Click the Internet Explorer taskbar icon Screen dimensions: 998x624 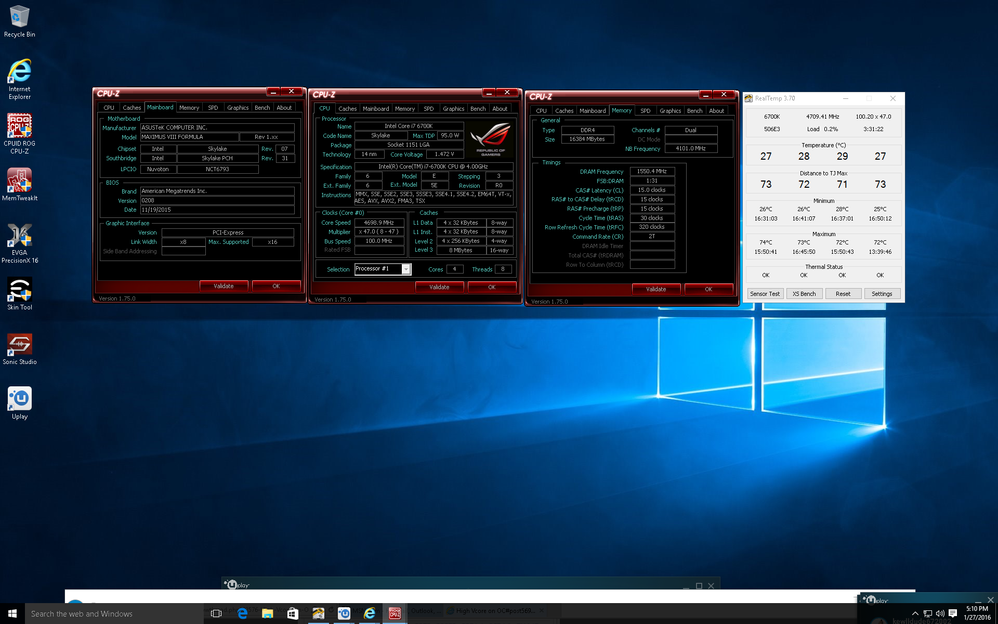click(369, 613)
